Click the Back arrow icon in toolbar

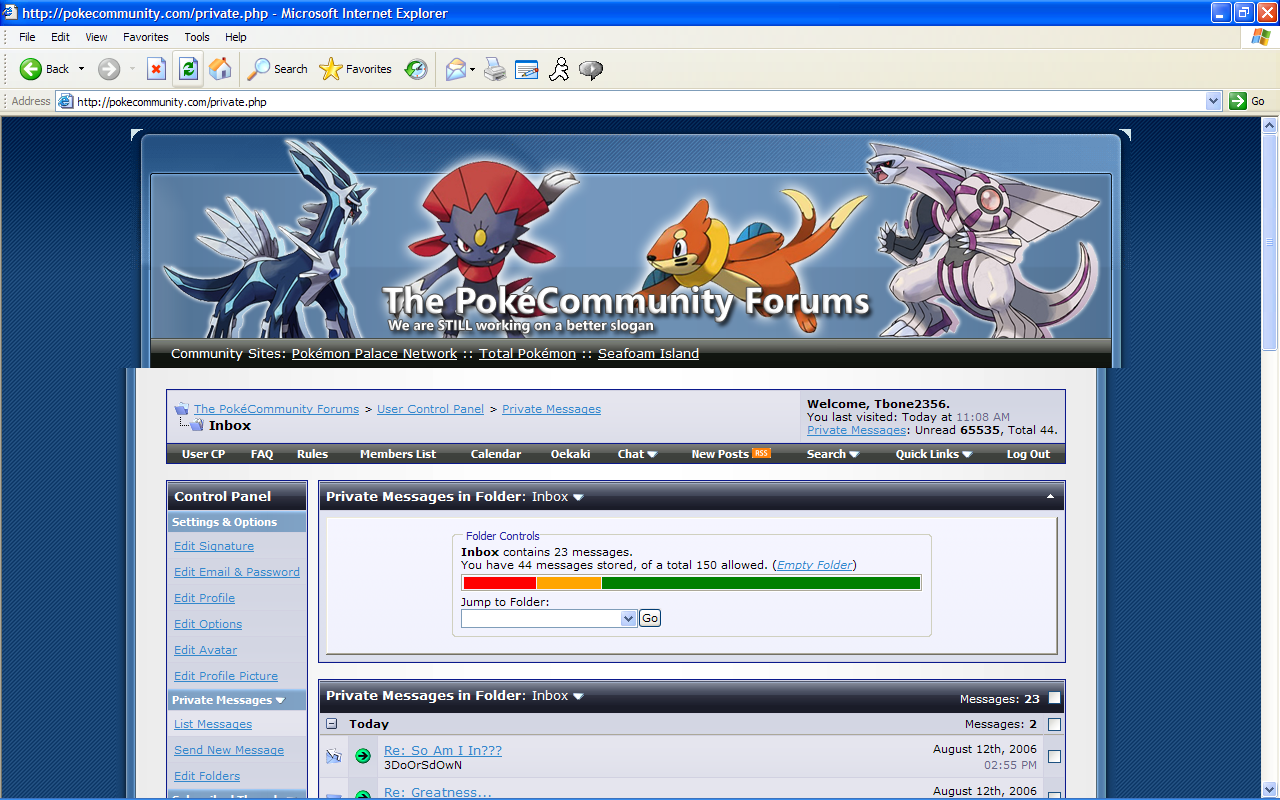(31, 69)
